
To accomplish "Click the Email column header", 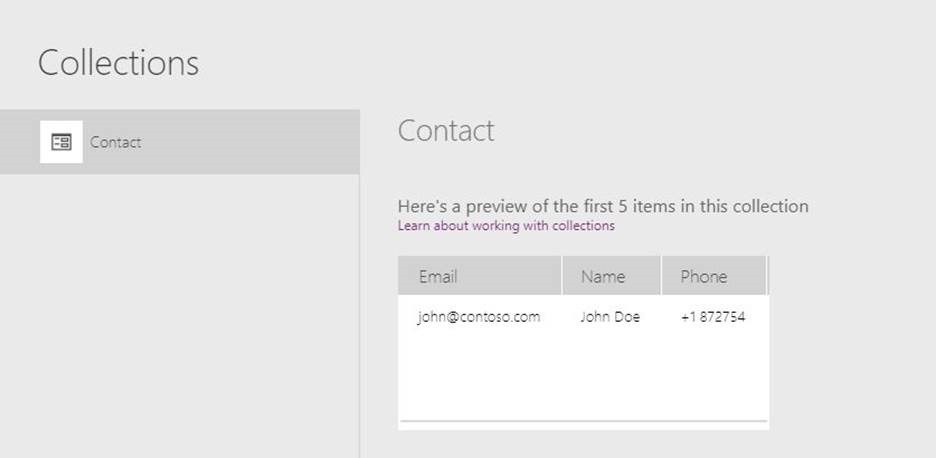I will (x=438, y=277).
